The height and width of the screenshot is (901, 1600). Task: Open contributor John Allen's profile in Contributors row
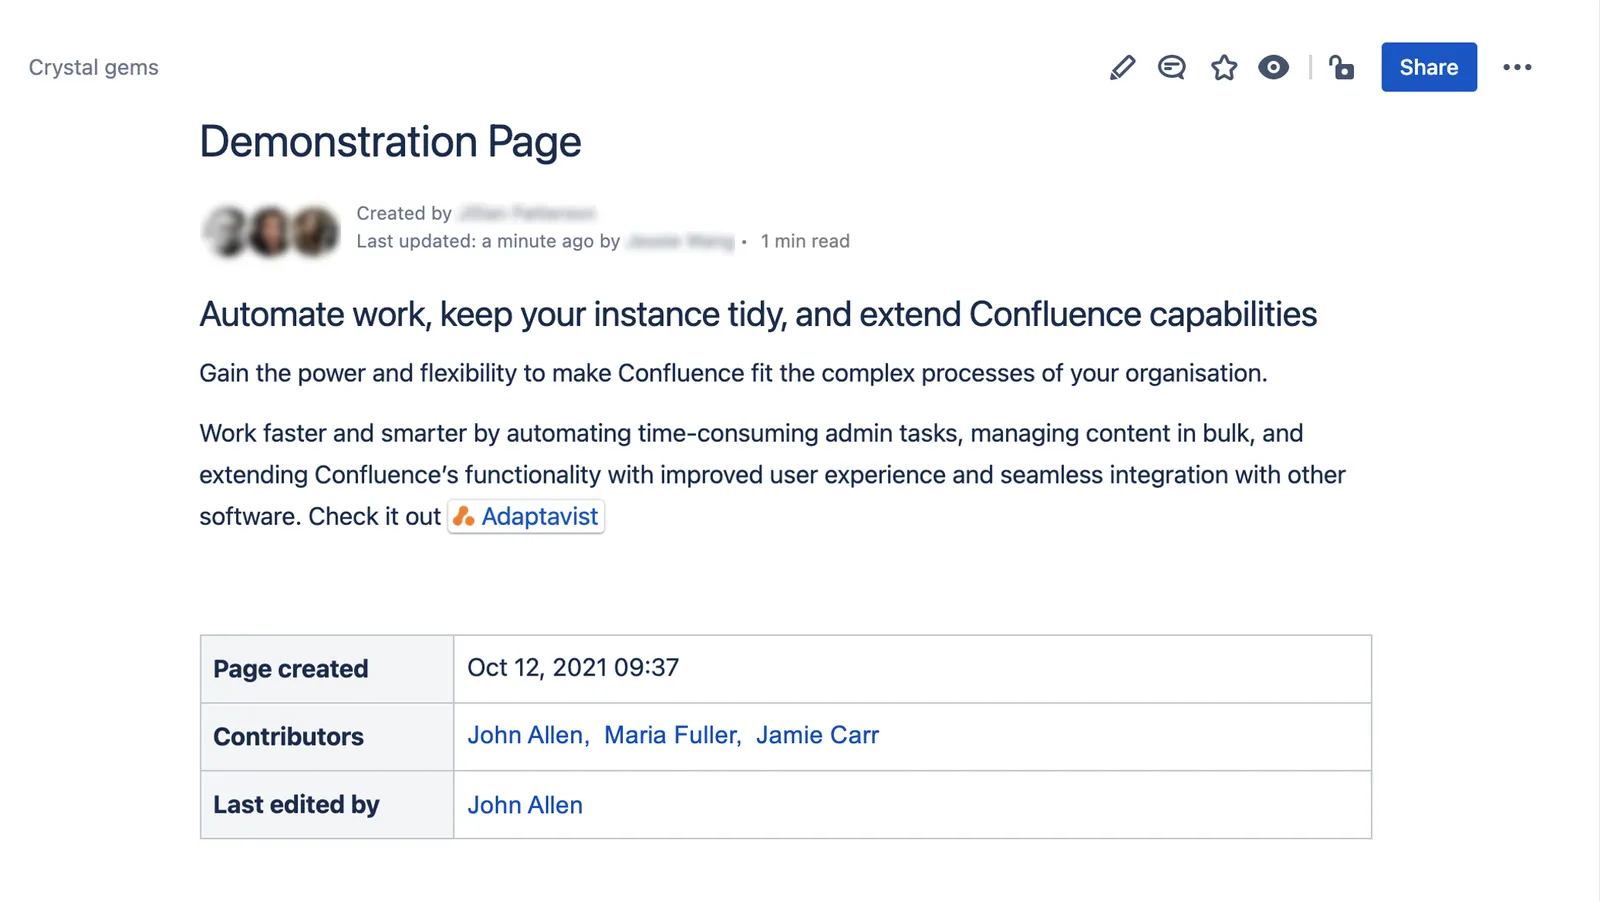[528, 735]
